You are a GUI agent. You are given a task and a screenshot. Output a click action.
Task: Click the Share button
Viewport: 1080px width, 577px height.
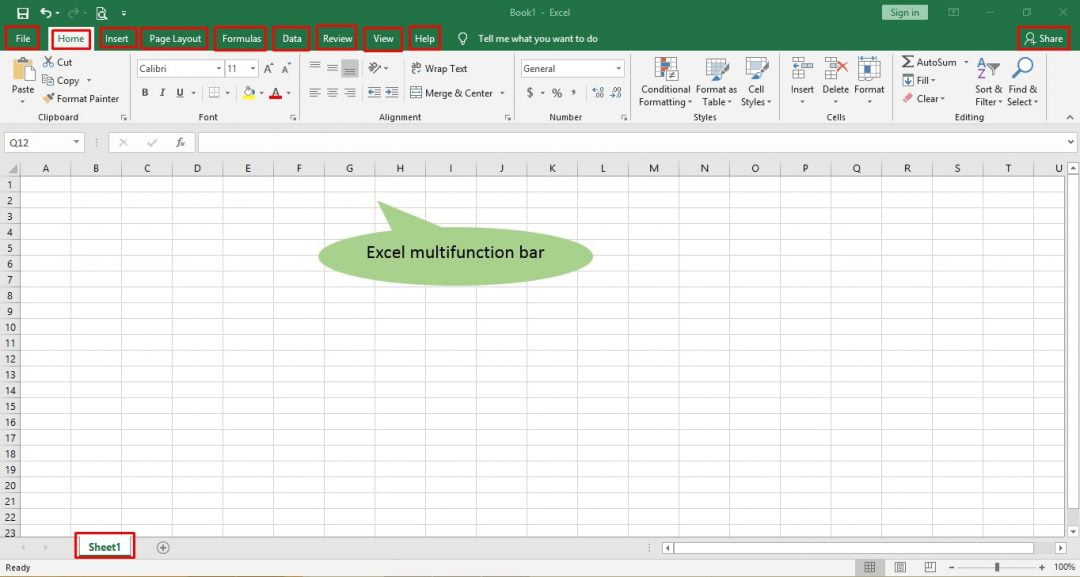tap(1044, 38)
